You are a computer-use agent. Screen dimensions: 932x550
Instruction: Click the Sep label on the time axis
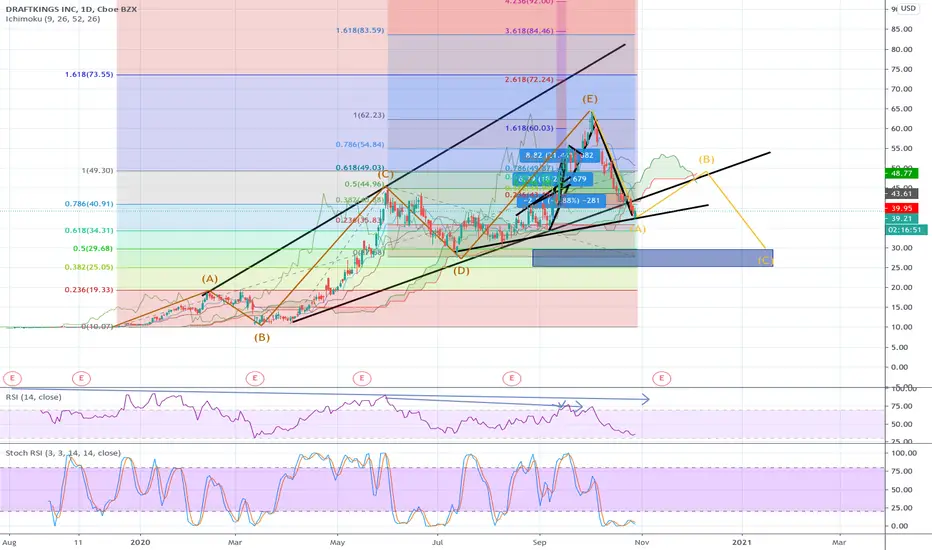pyautogui.click(x=539, y=542)
